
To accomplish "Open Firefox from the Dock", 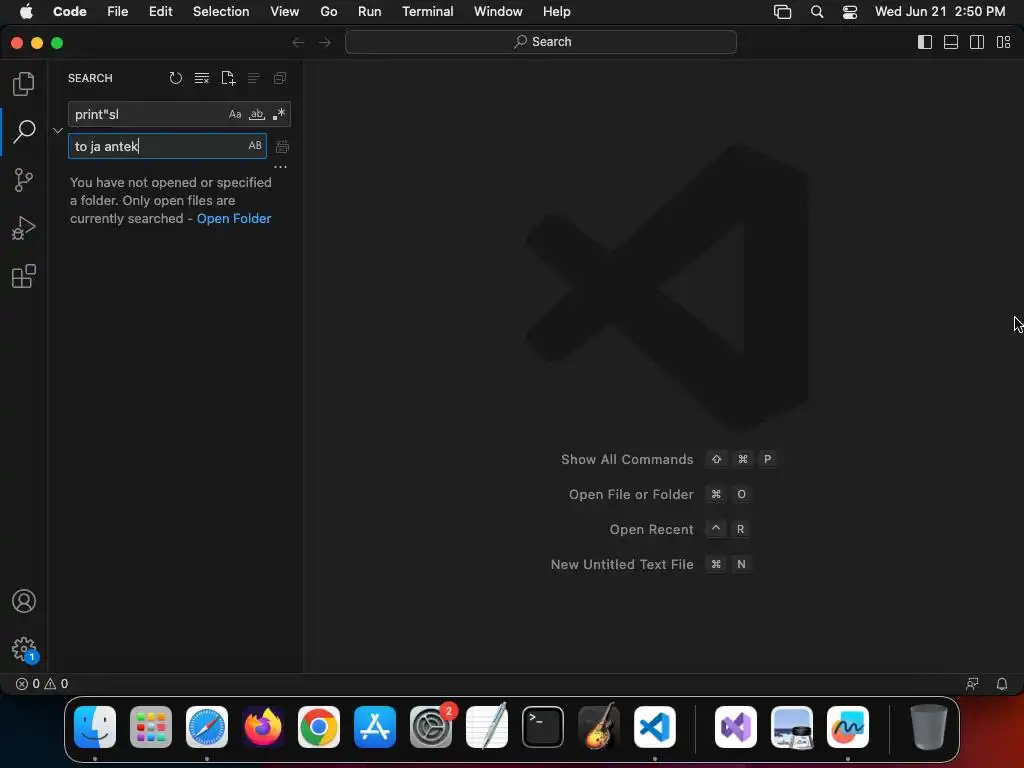I will (x=263, y=727).
